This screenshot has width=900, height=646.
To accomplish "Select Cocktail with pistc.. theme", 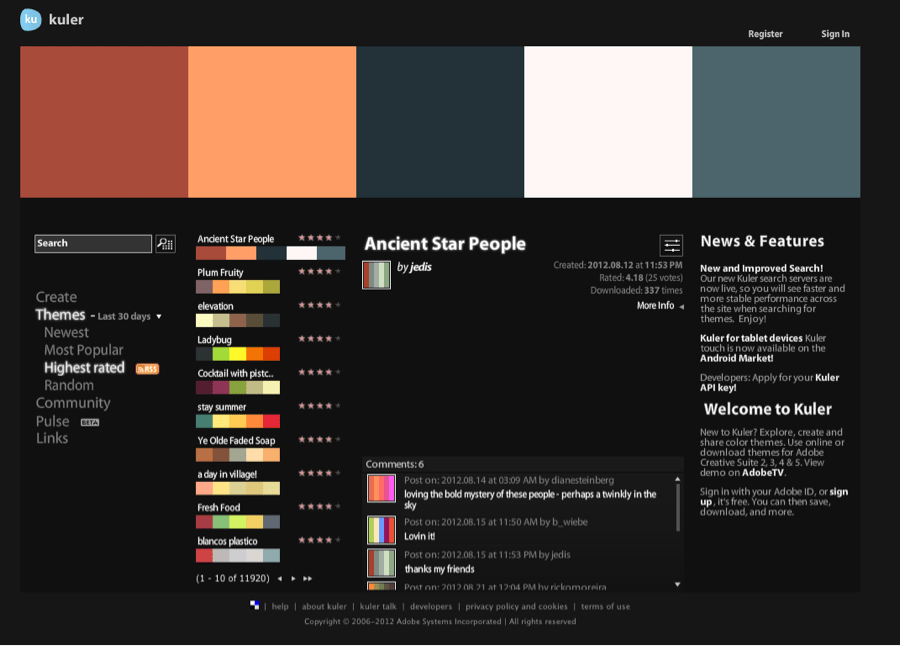I will pos(238,388).
